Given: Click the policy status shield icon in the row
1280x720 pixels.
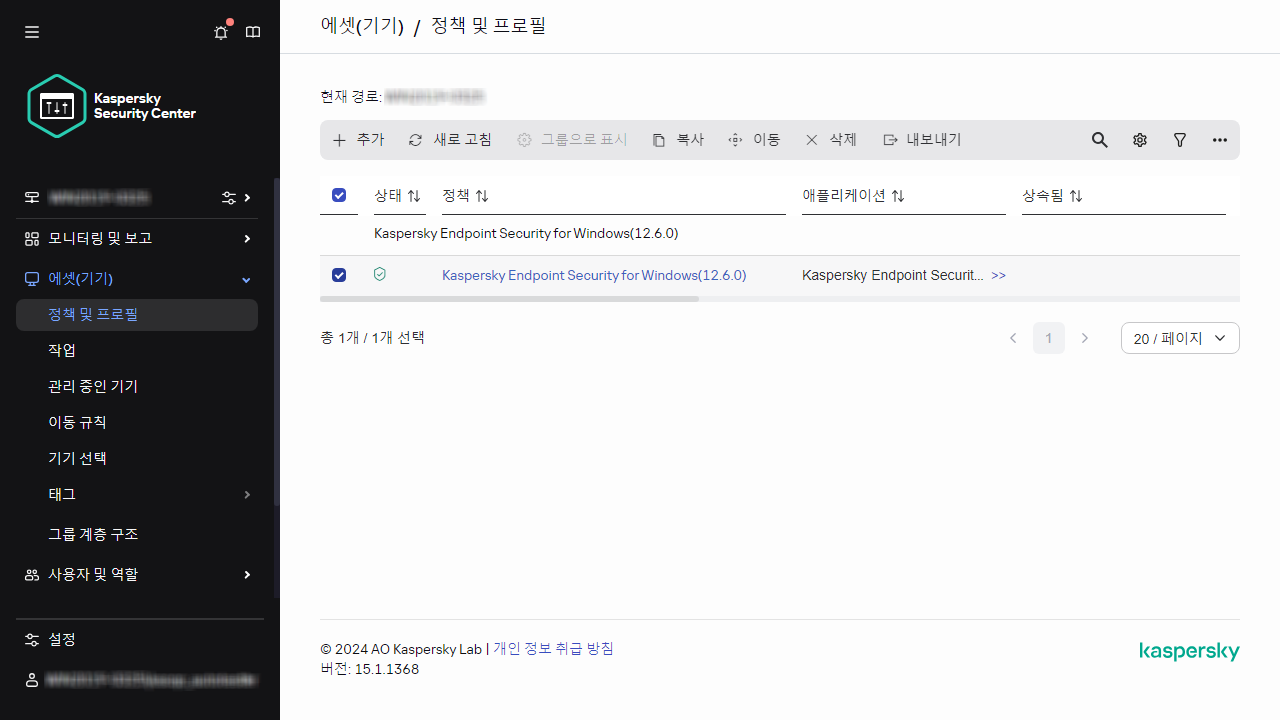Looking at the screenshot, I should pyautogui.click(x=379, y=274).
